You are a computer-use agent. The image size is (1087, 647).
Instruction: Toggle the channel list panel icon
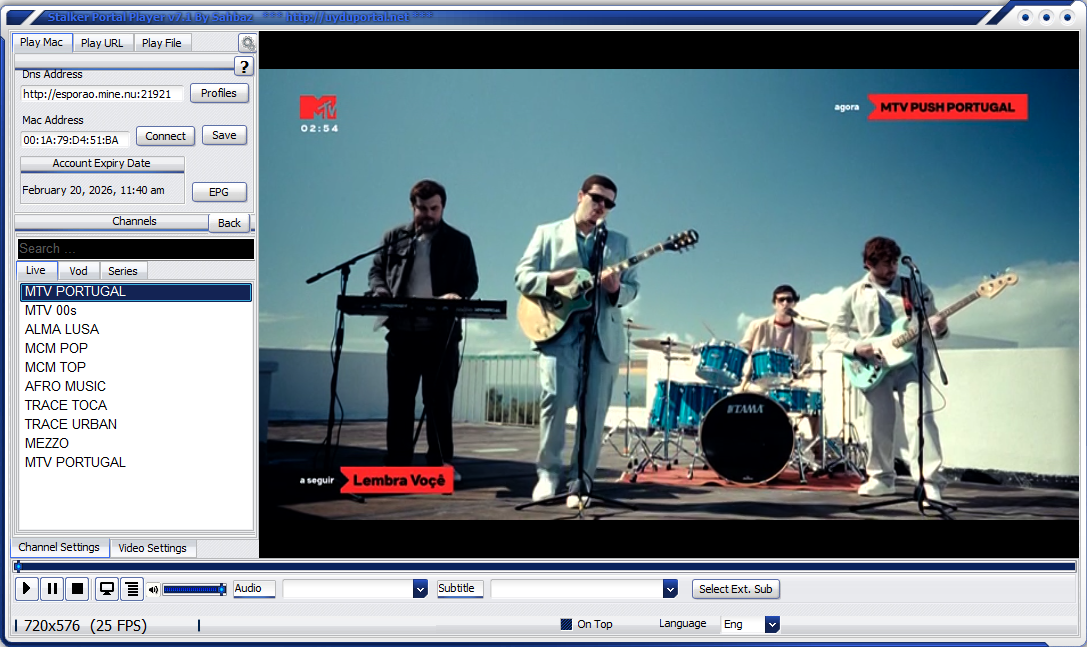pos(132,589)
